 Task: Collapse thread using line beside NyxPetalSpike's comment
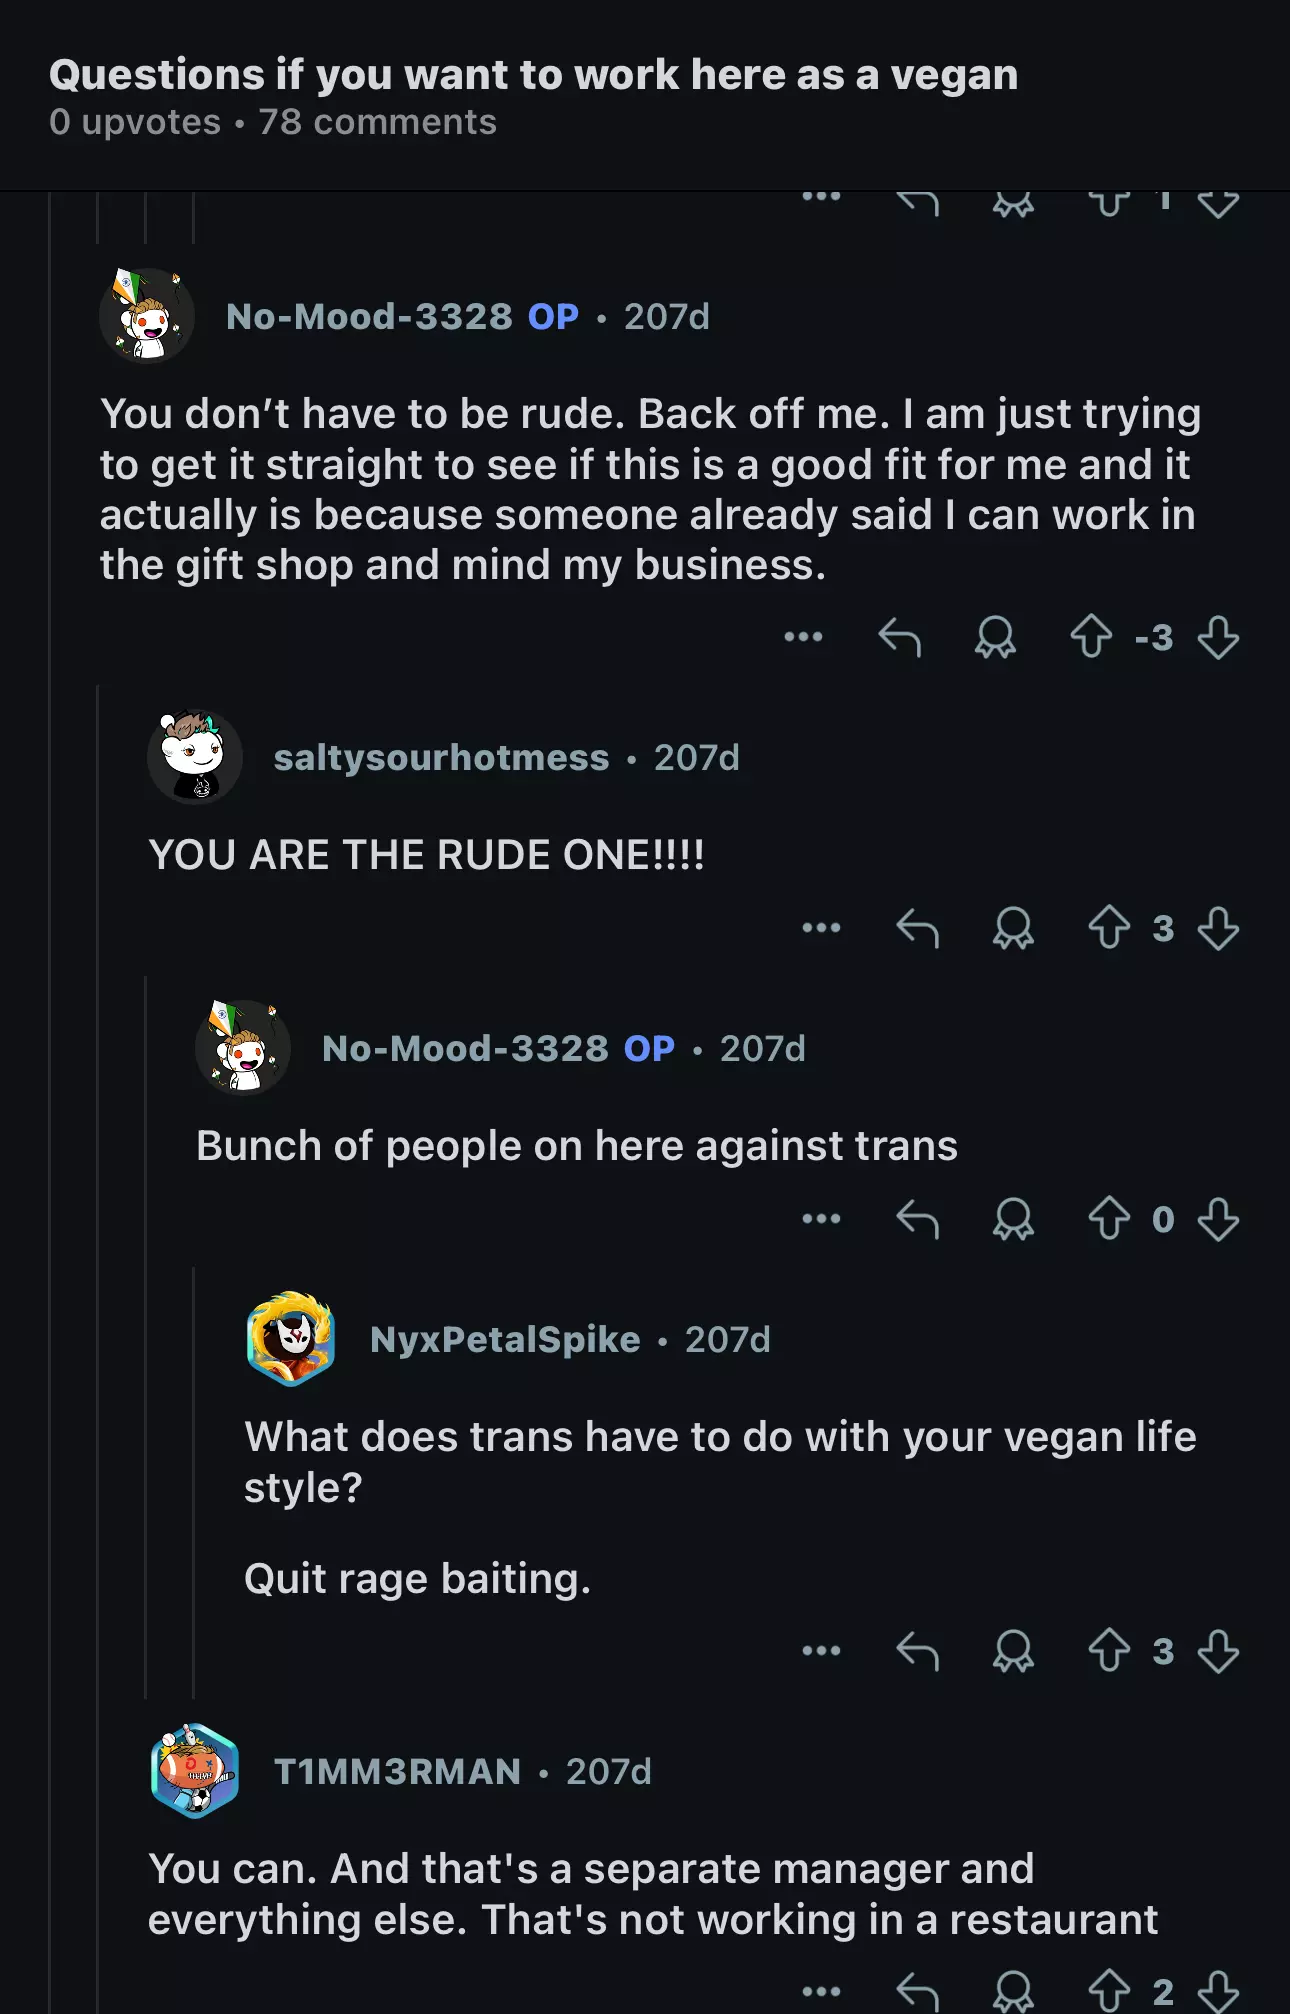[193, 1480]
